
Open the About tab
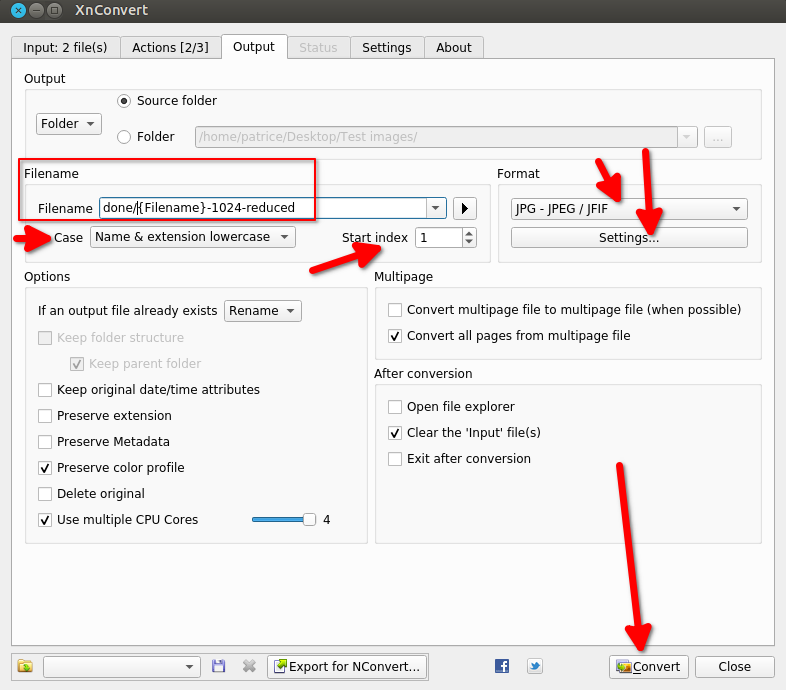(454, 48)
